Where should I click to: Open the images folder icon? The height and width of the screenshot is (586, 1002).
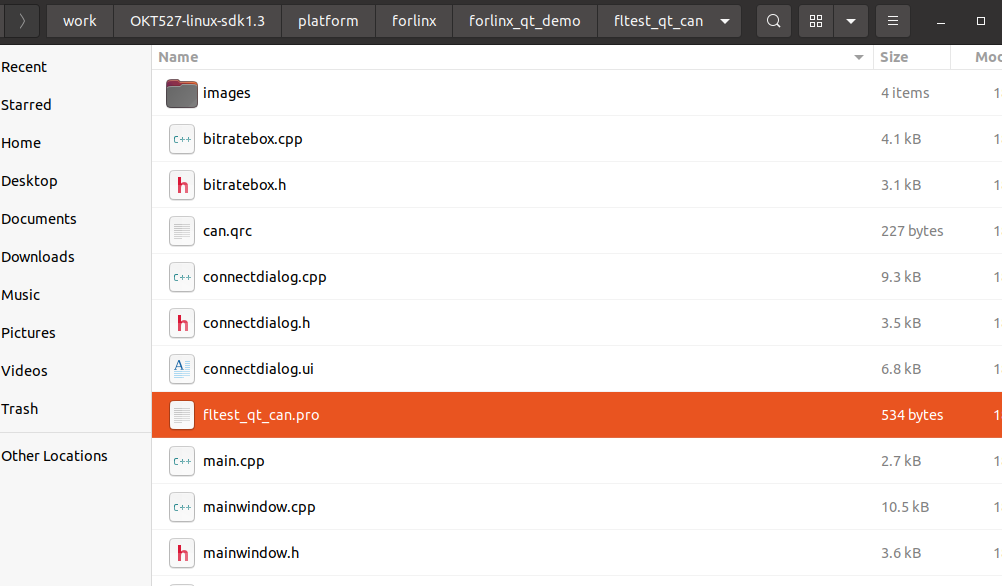[181, 93]
